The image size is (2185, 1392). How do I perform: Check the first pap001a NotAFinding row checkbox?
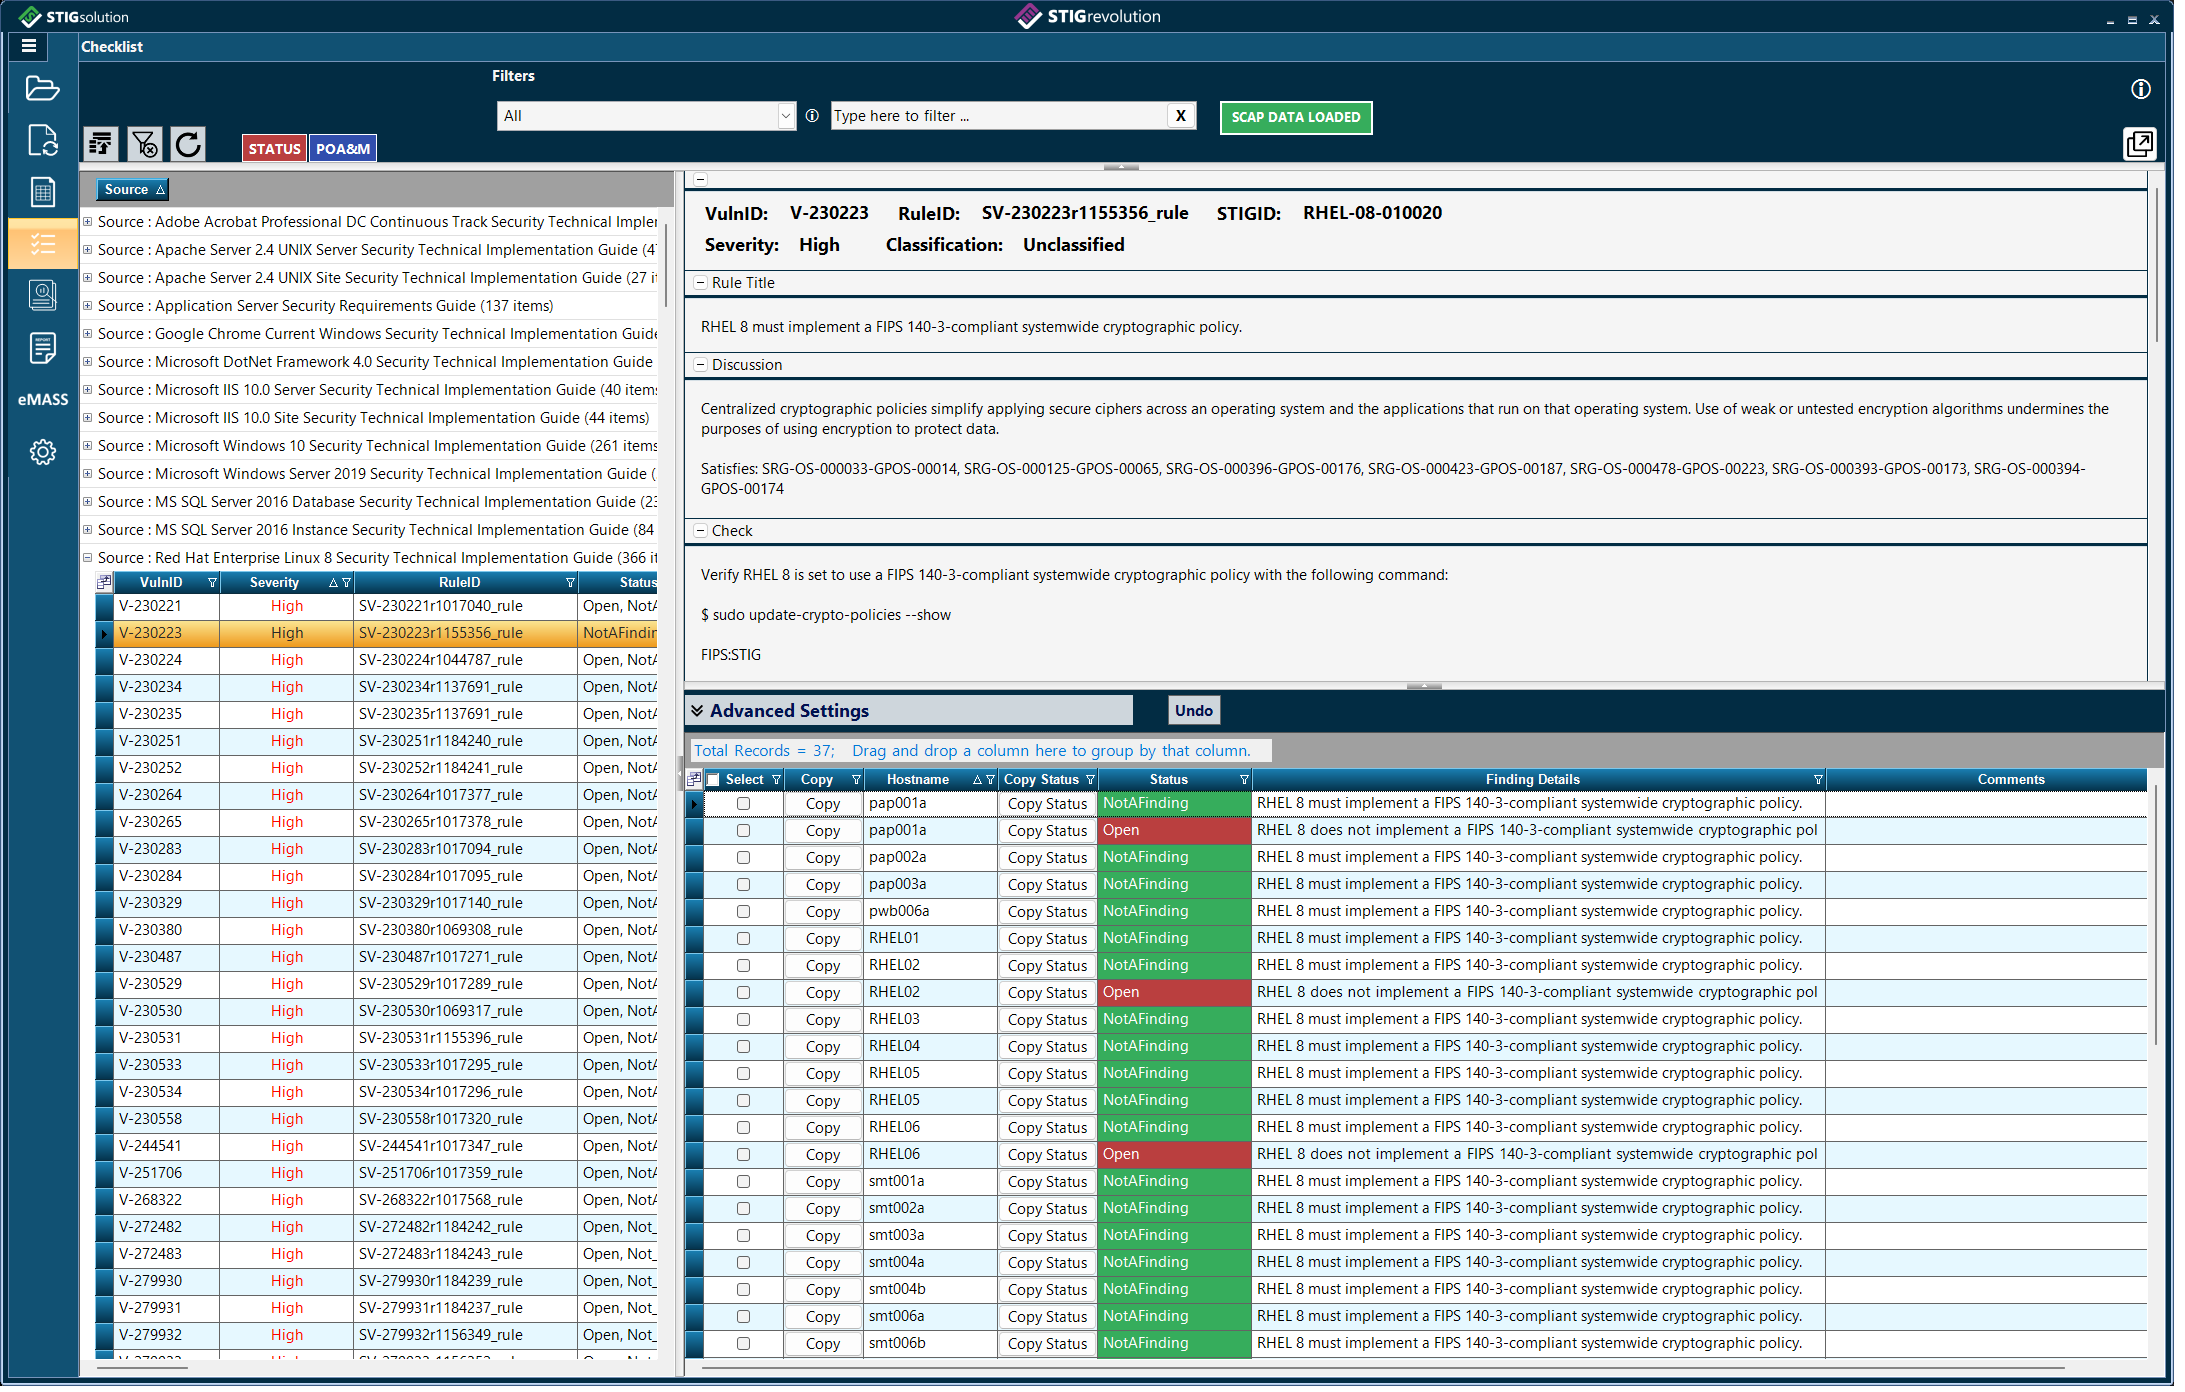coord(743,804)
